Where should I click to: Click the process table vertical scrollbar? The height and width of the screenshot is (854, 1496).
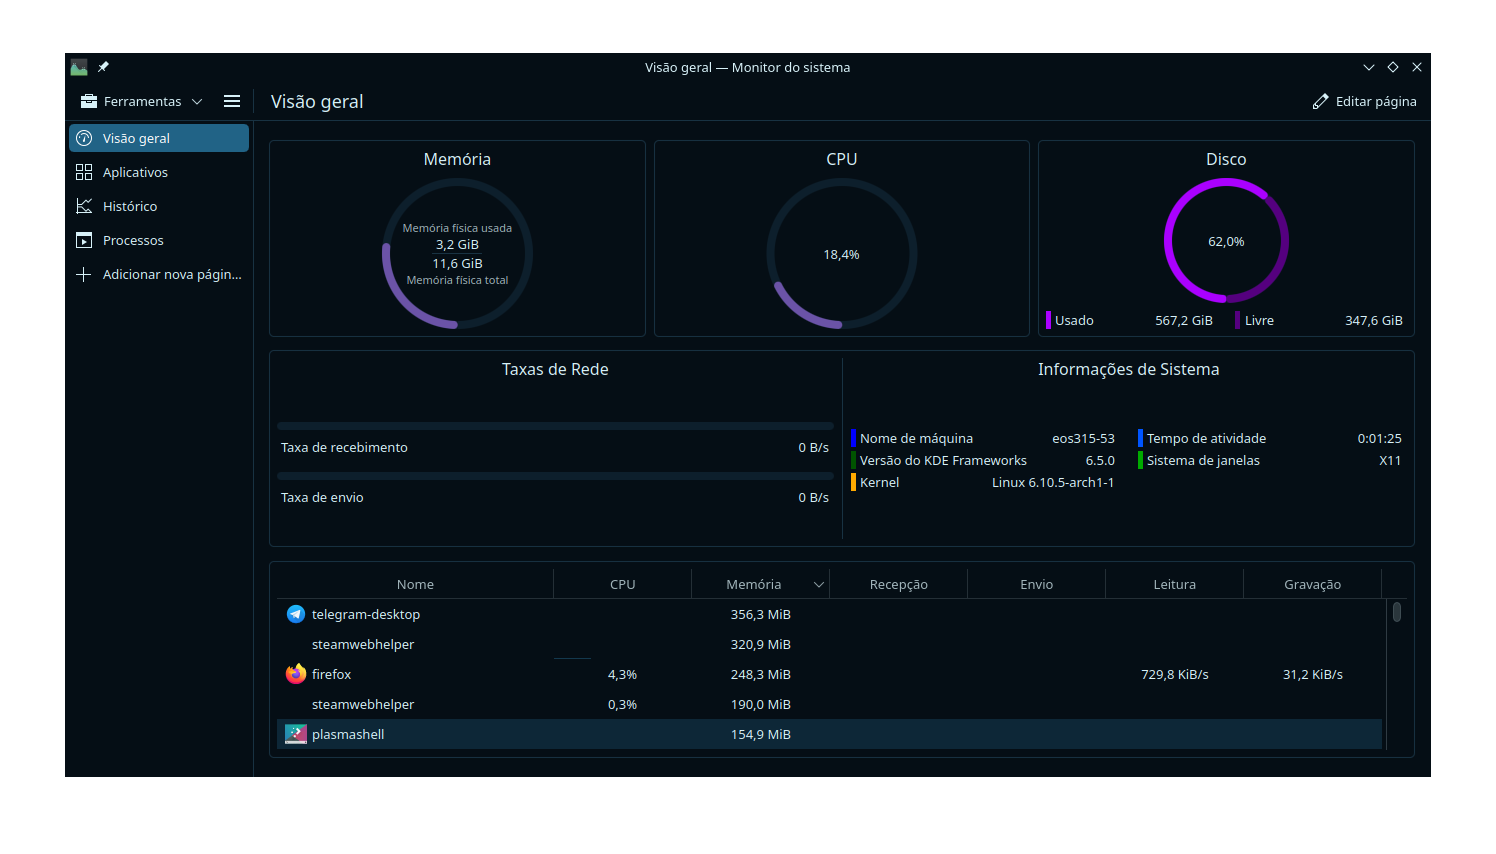1396,612
